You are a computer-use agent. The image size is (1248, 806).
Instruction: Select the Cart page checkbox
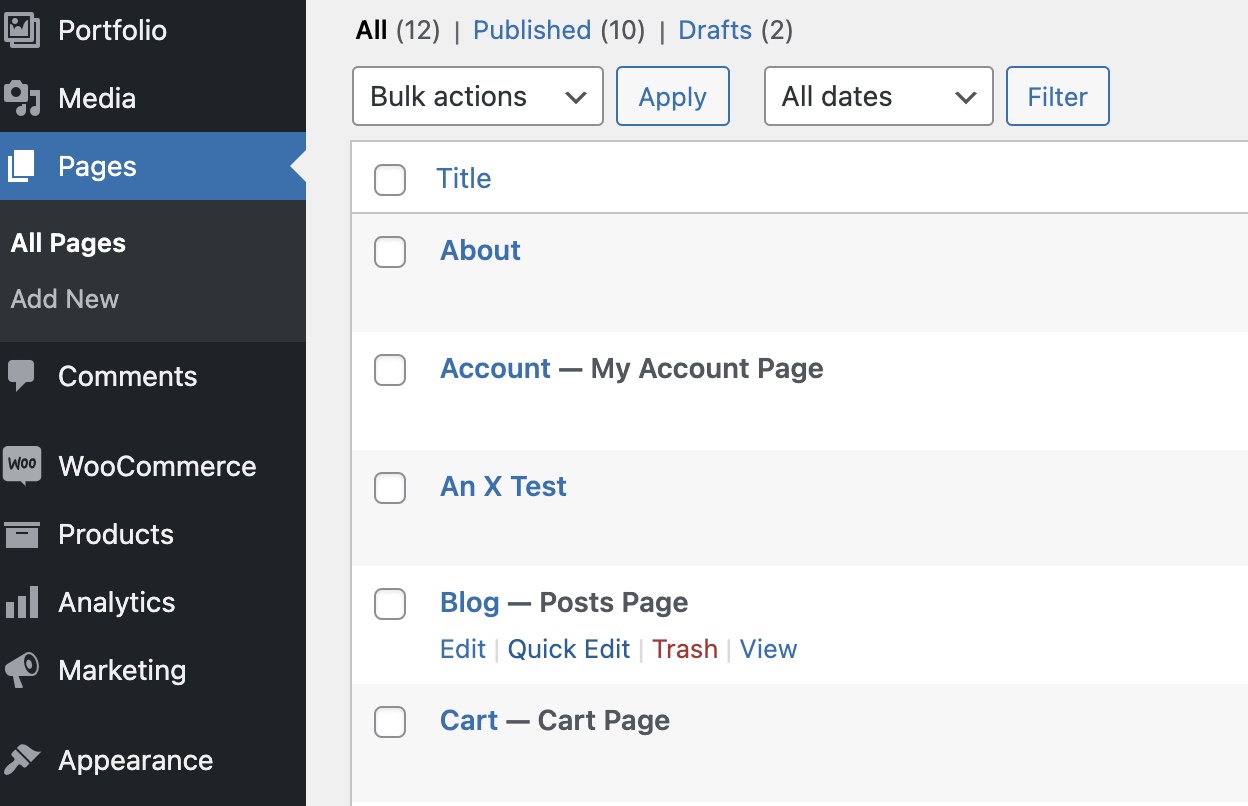(x=390, y=721)
